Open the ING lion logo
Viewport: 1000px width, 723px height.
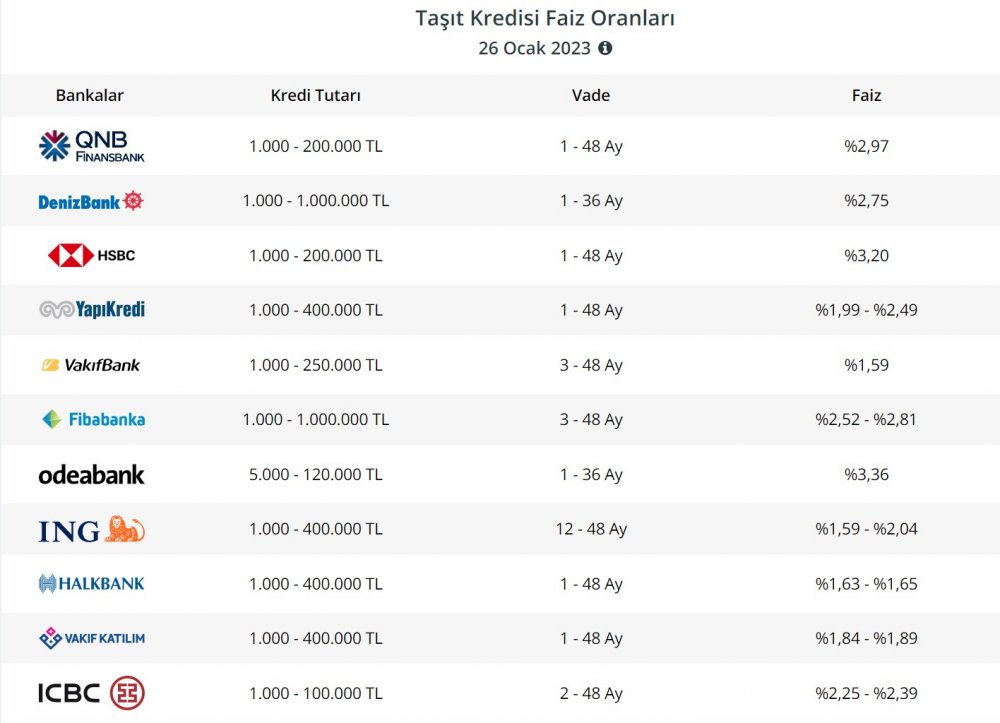point(92,529)
